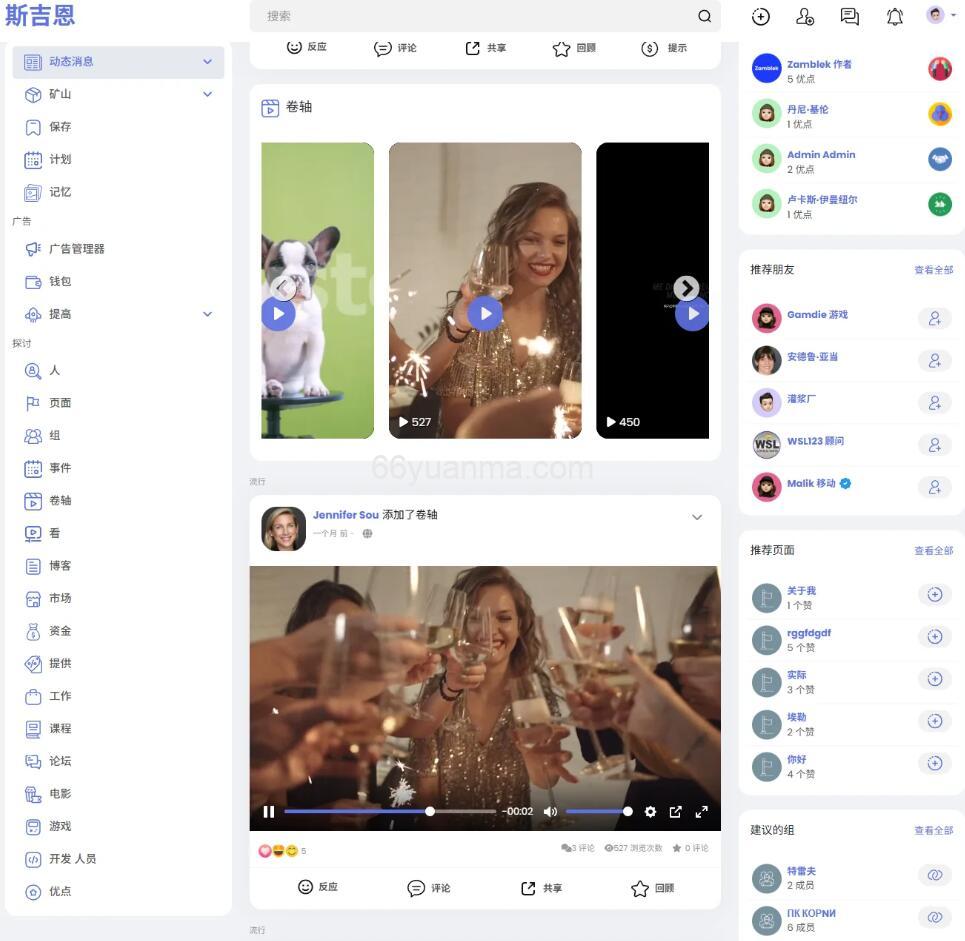
Task: Pause Jennifer Sou's video
Action: pyautogui.click(x=268, y=811)
